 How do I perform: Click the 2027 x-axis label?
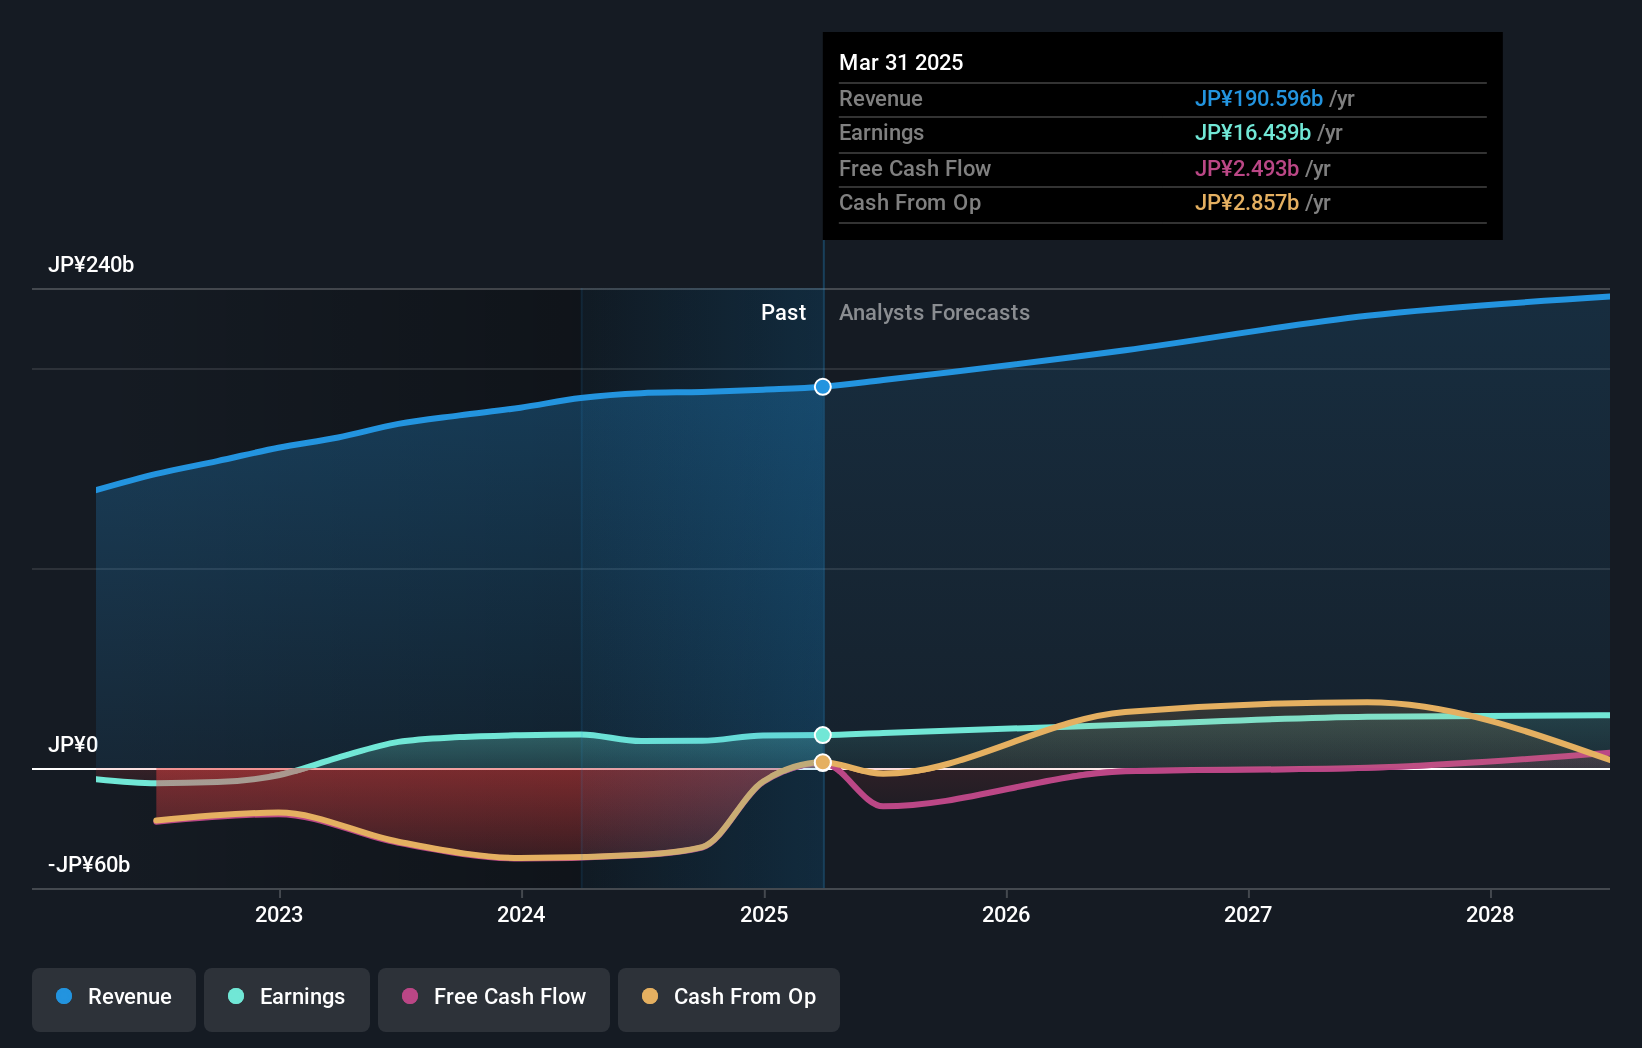click(1248, 914)
